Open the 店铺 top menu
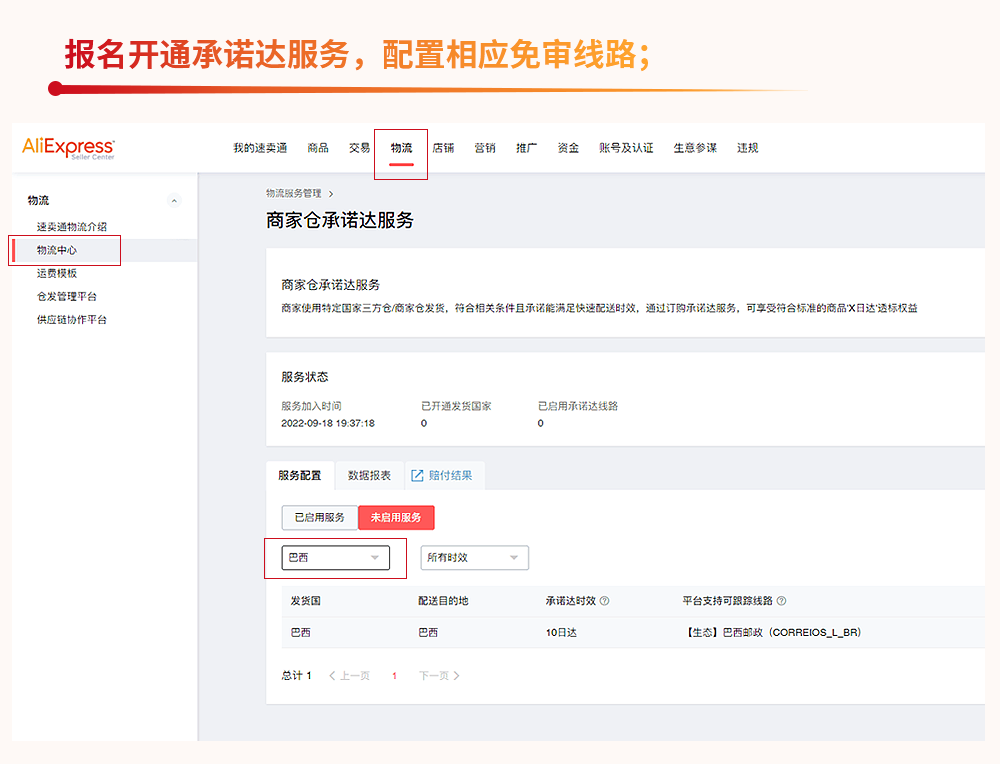 point(443,148)
